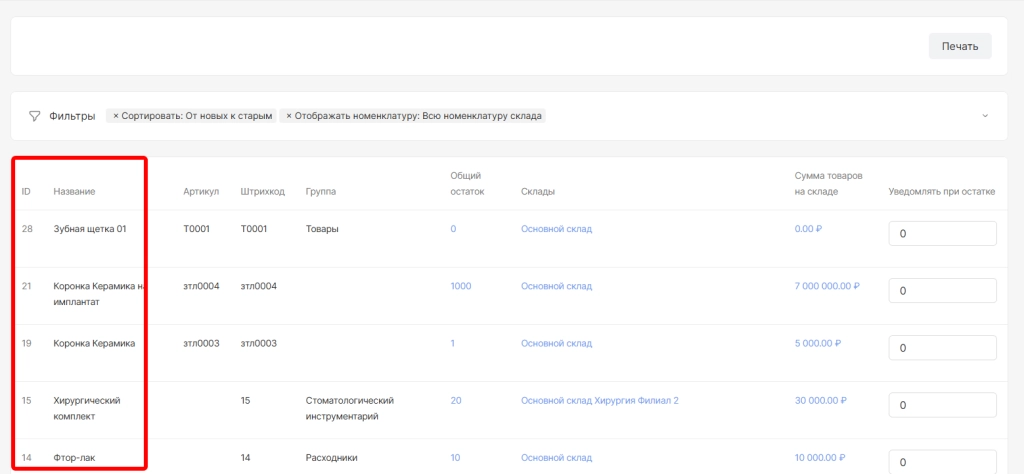
Task: Remove the Отображать номенклатуру filter tag
Action: pos(289,116)
